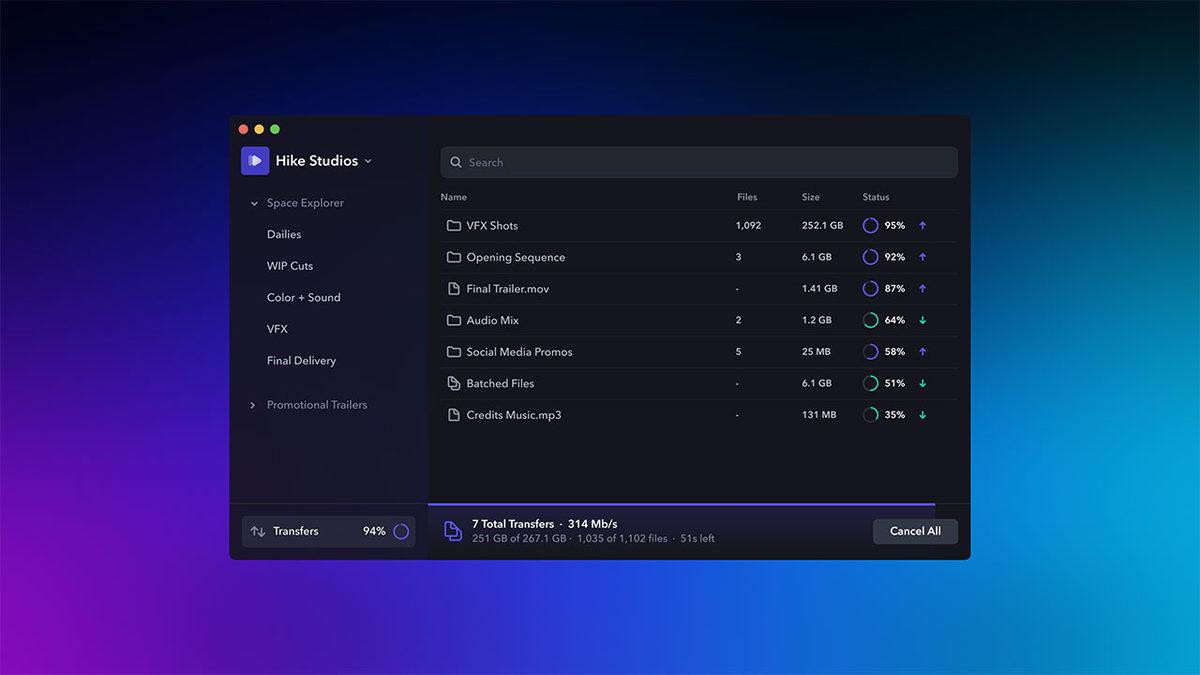Click the transfer arrows icon beside Transfers
Screen dimensions: 1200x675
258,531
